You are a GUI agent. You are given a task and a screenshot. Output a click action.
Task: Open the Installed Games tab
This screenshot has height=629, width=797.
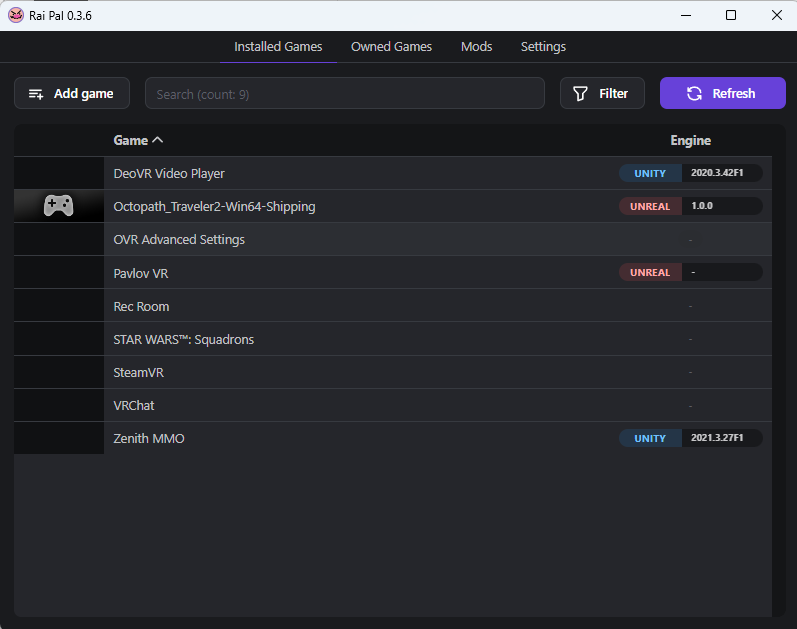coord(278,47)
